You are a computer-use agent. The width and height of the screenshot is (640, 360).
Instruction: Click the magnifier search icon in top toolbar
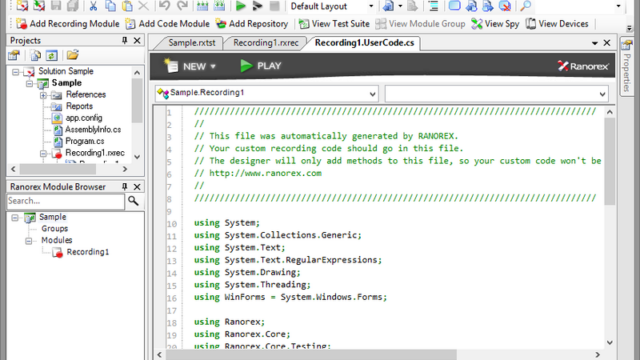tap(526, 6)
